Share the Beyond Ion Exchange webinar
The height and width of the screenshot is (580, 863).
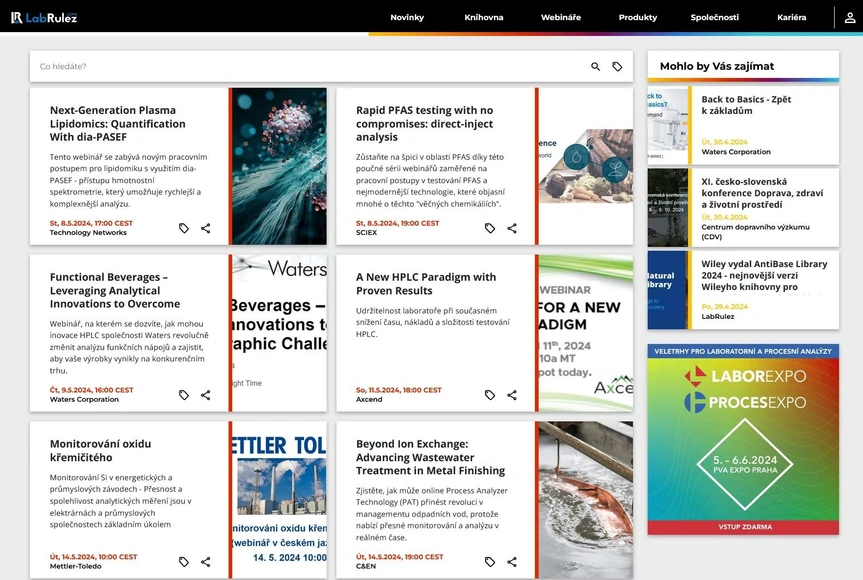click(512, 561)
